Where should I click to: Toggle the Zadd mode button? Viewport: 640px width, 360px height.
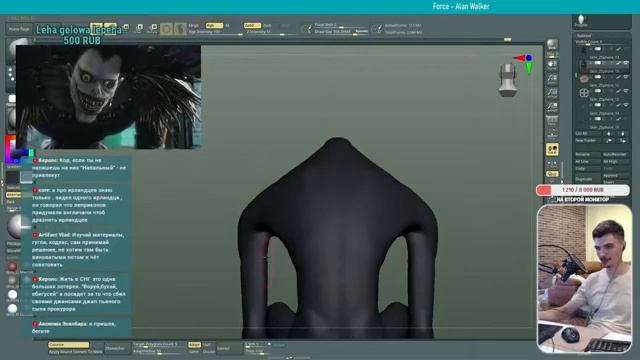point(252,25)
